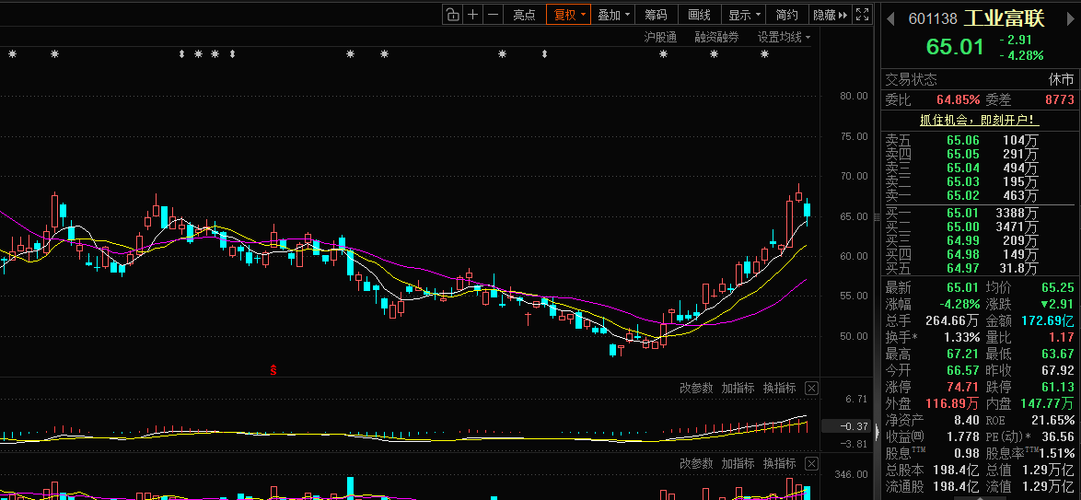The height and width of the screenshot is (500, 1081).
Task: Expand the 叠加 overlay dropdown
Action: 613,14
